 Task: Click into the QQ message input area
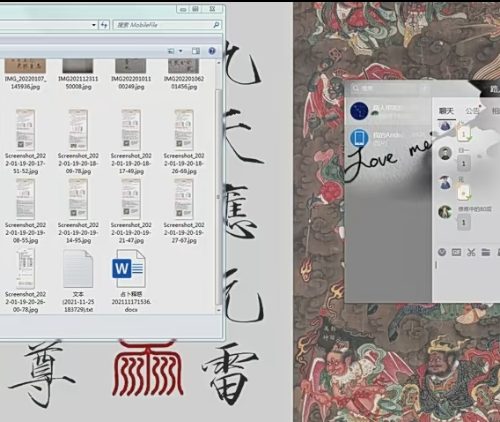coord(467,280)
